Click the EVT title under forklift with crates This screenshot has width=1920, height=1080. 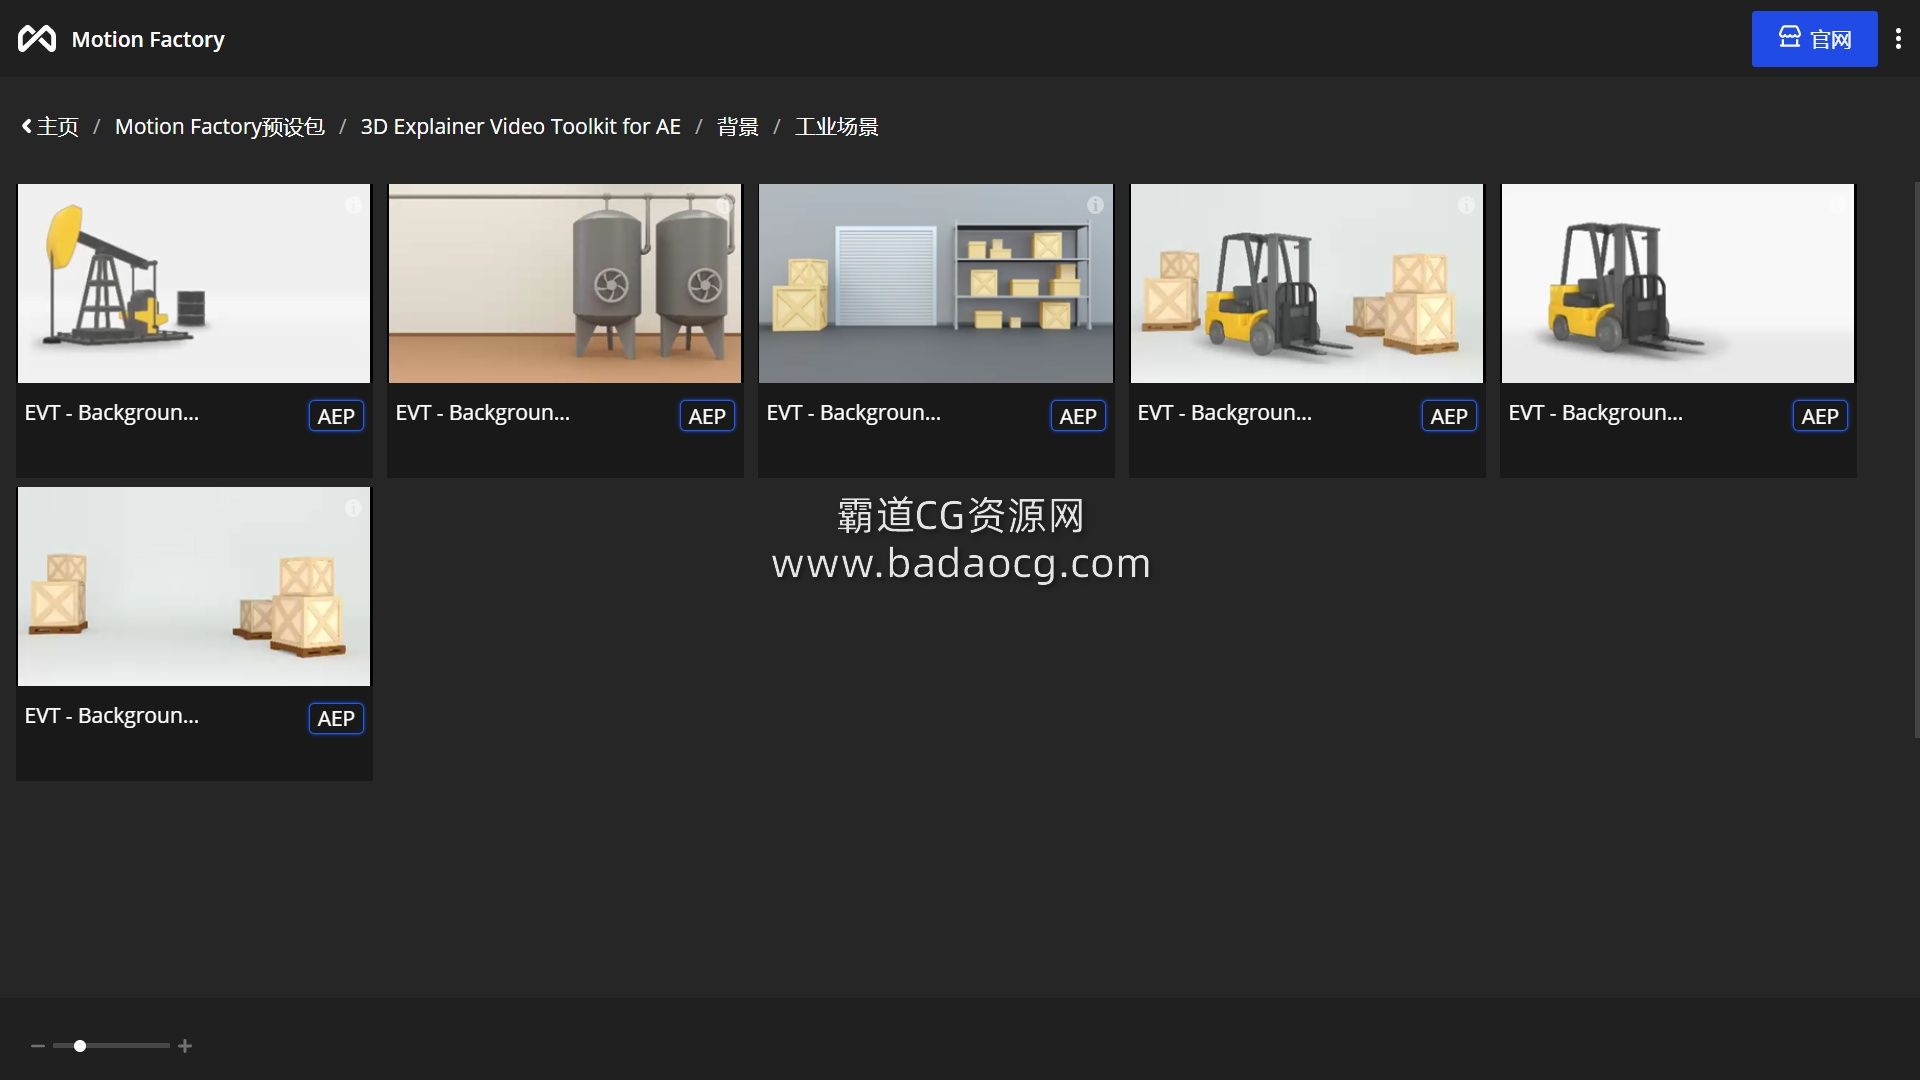pyautogui.click(x=1225, y=413)
